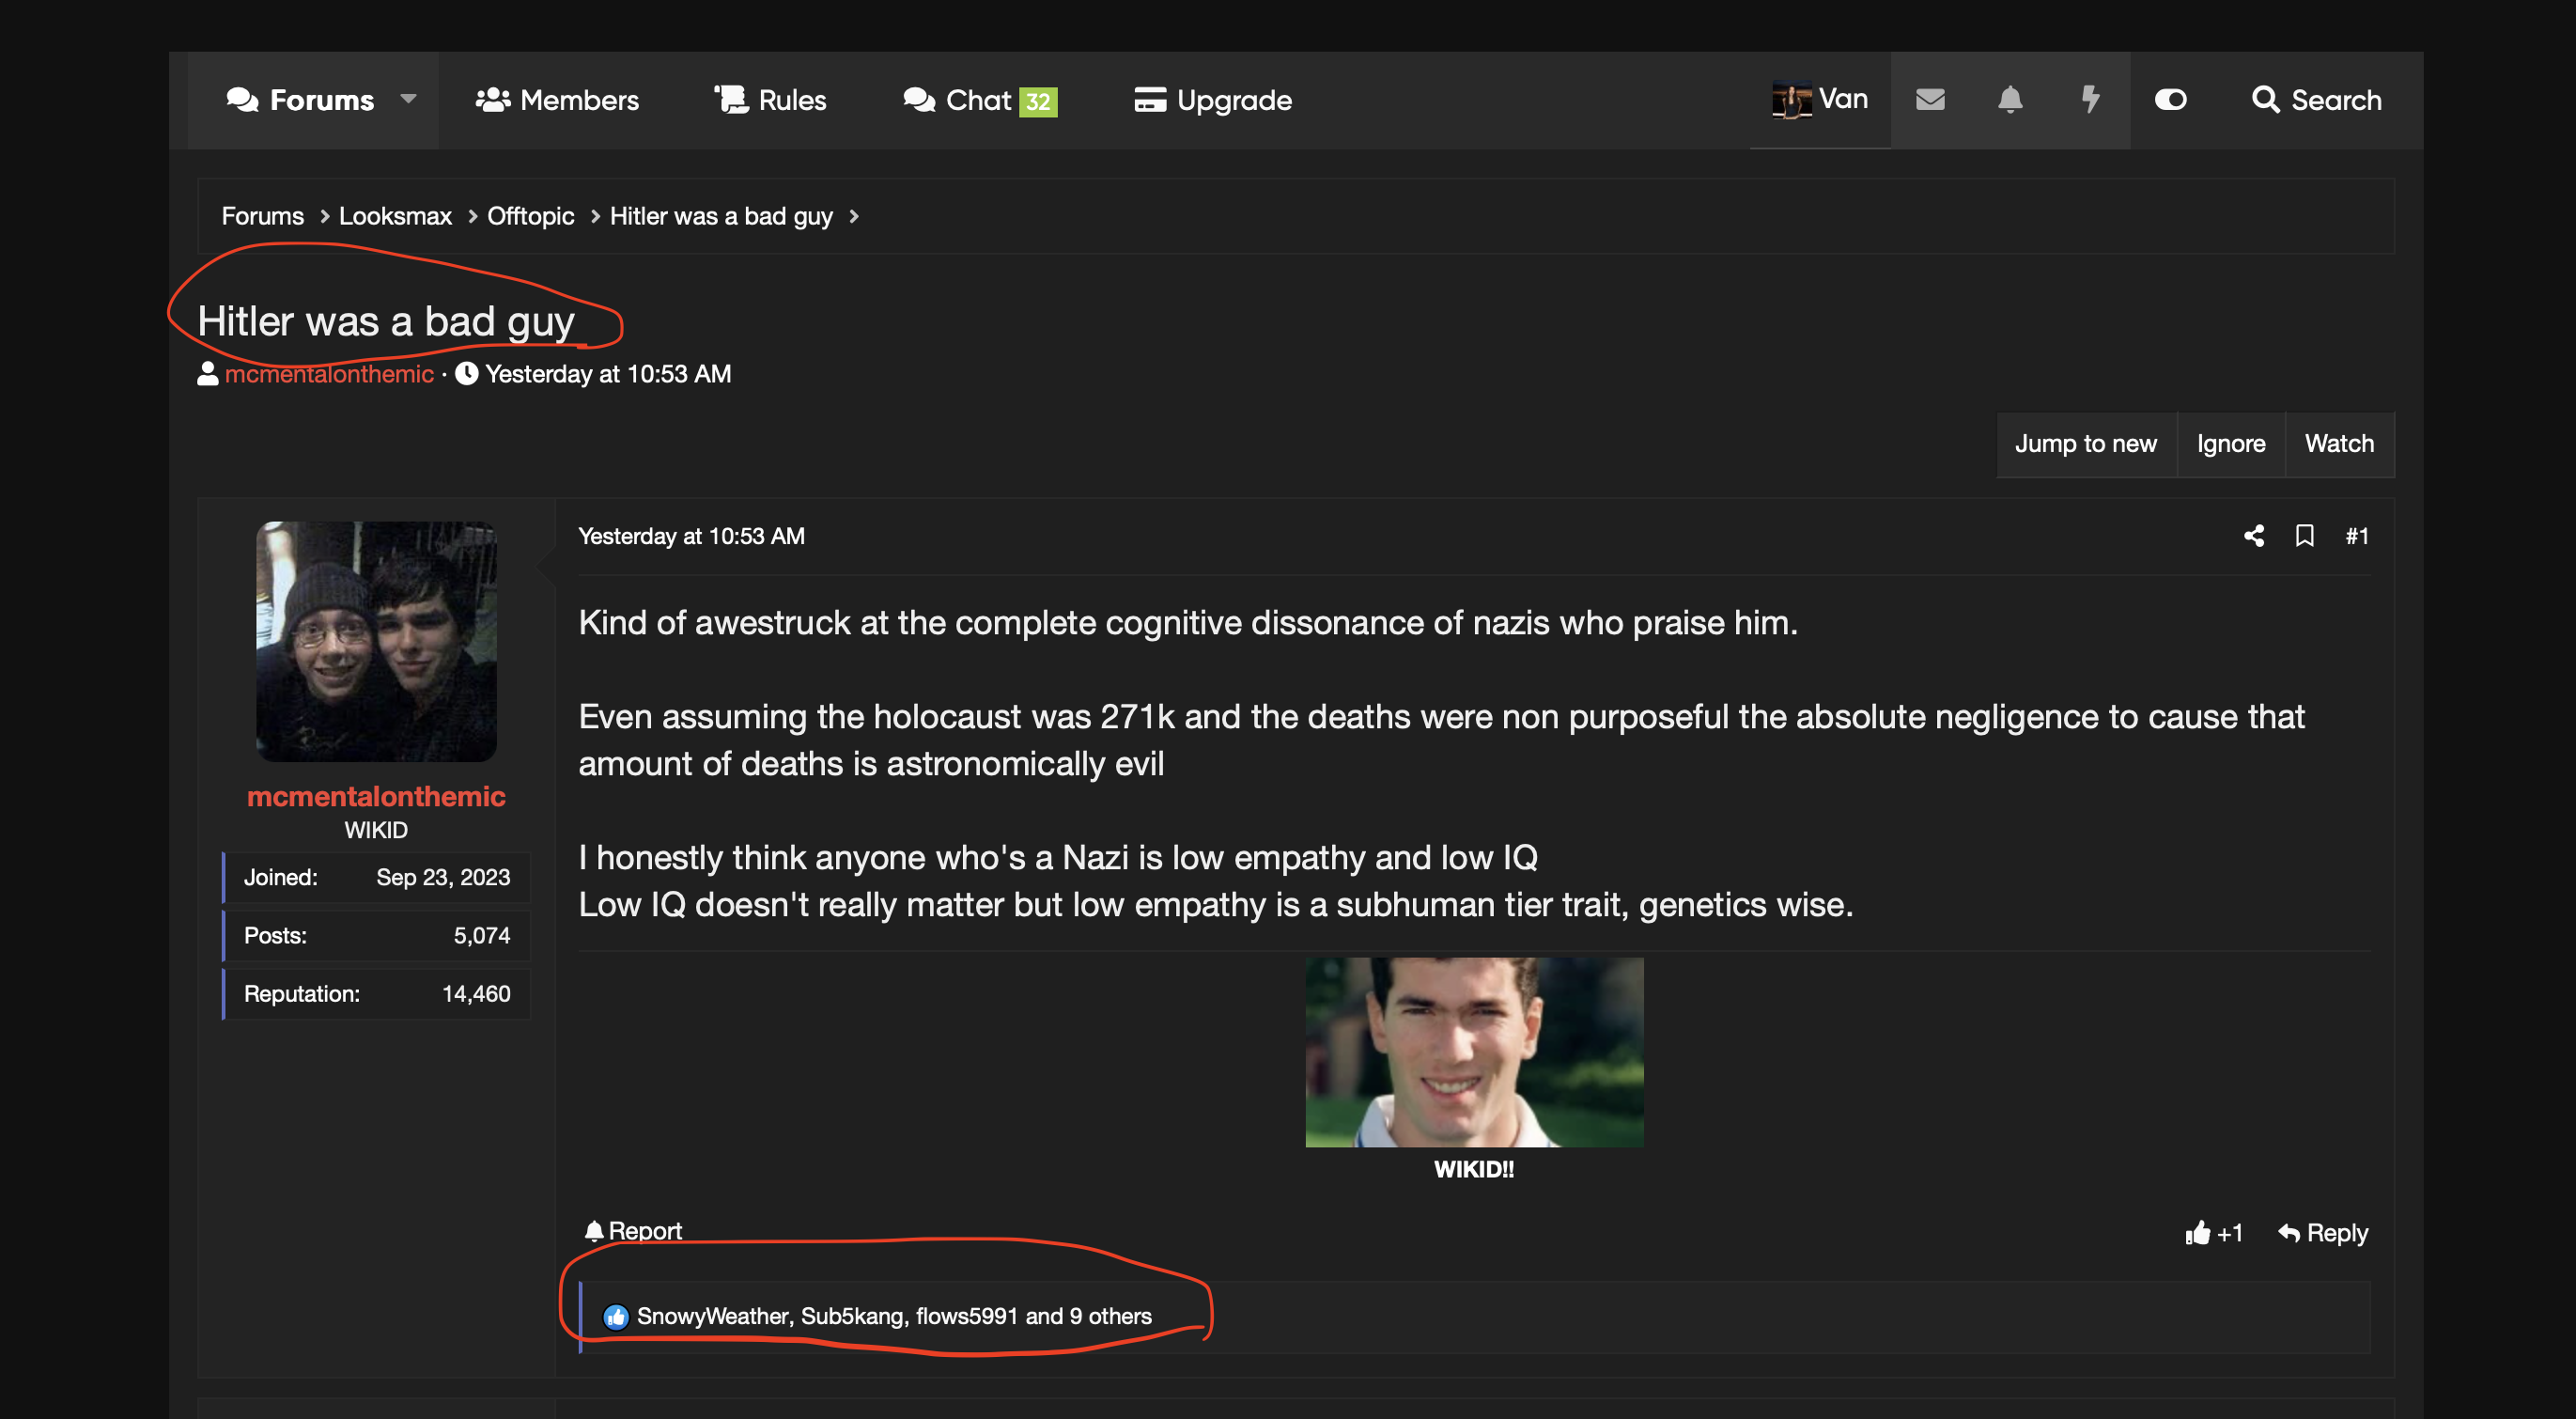Watch this thread
Viewport: 2576px width, 1419px height.
(2338, 444)
